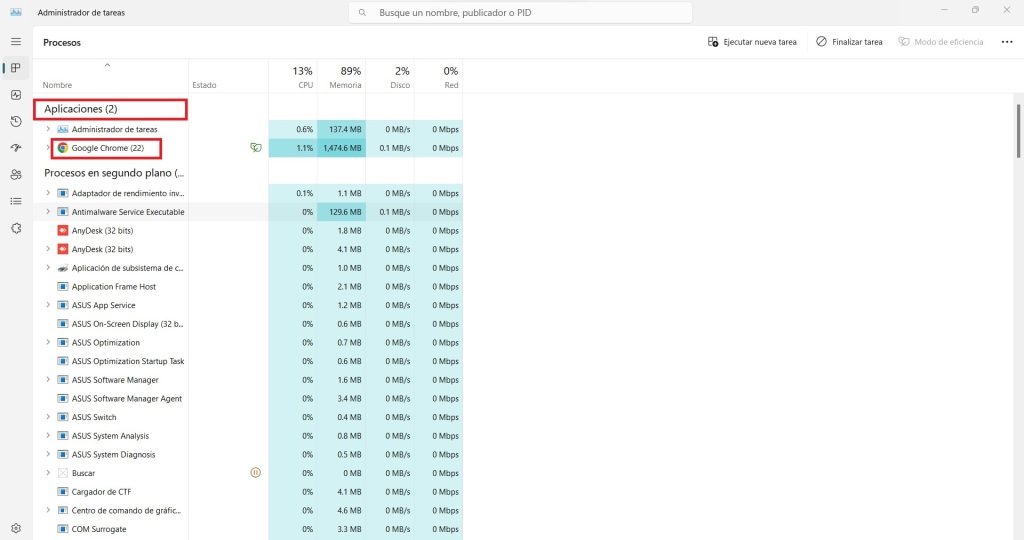This screenshot has height=540, width=1024.
Task: Click the search magnifier icon
Action: [x=362, y=12]
